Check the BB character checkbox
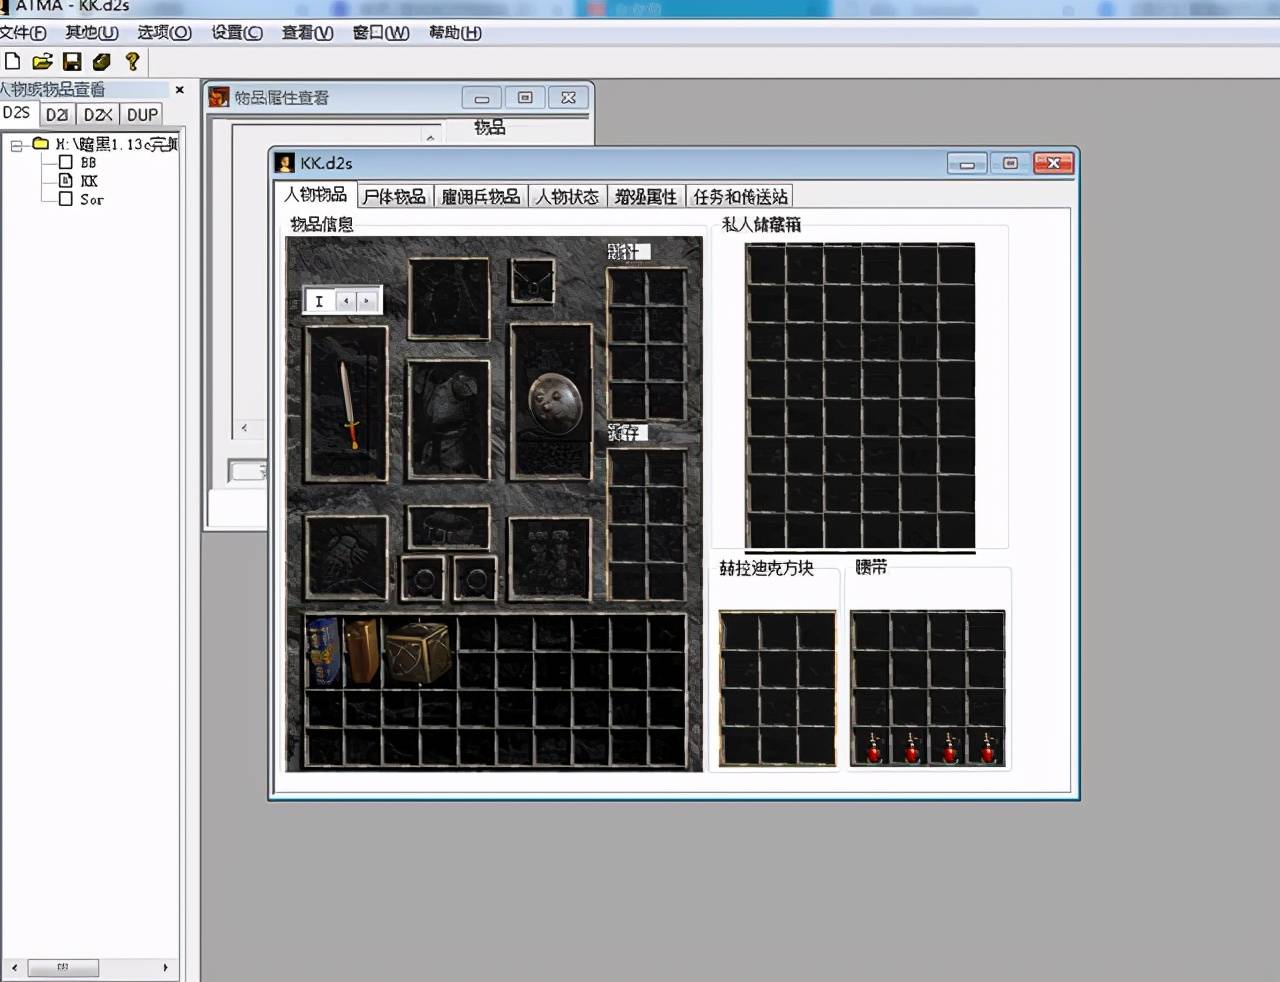This screenshot has width=1280, height=982. click(65, 162)
